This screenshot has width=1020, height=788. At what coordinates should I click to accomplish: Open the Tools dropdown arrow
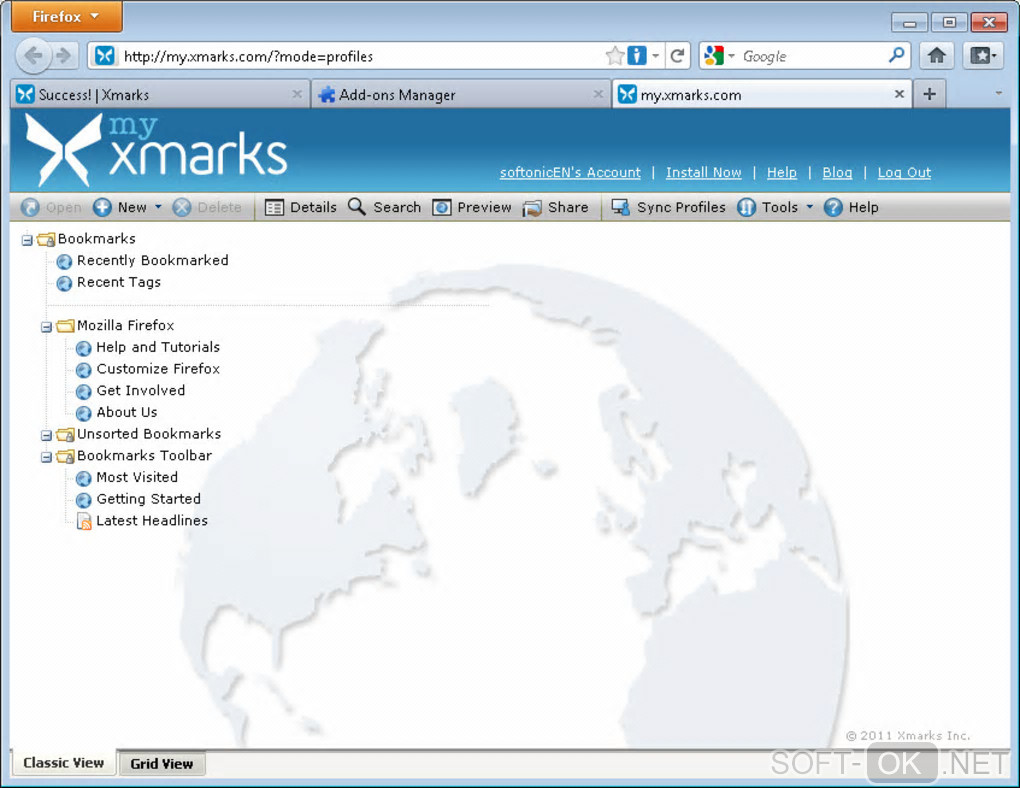[x=810, y=207]
